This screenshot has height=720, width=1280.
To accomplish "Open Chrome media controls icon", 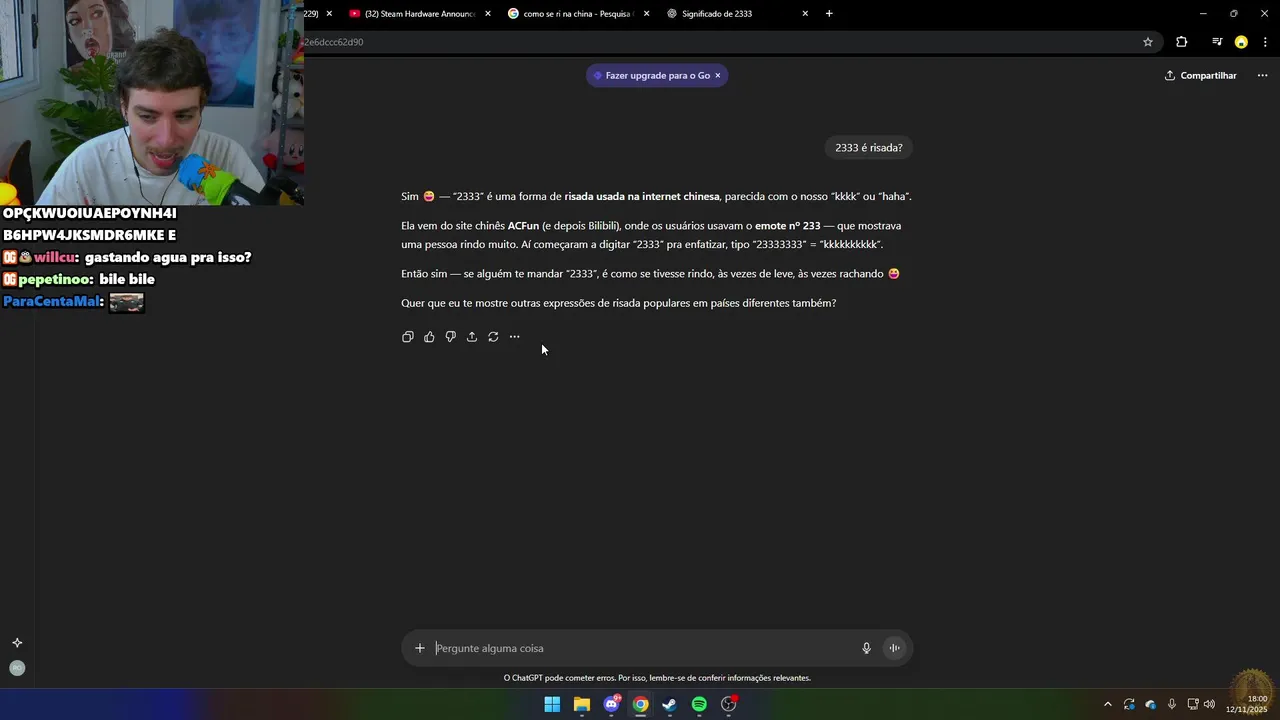I will pyautogui.click(x=1217, y=42).
